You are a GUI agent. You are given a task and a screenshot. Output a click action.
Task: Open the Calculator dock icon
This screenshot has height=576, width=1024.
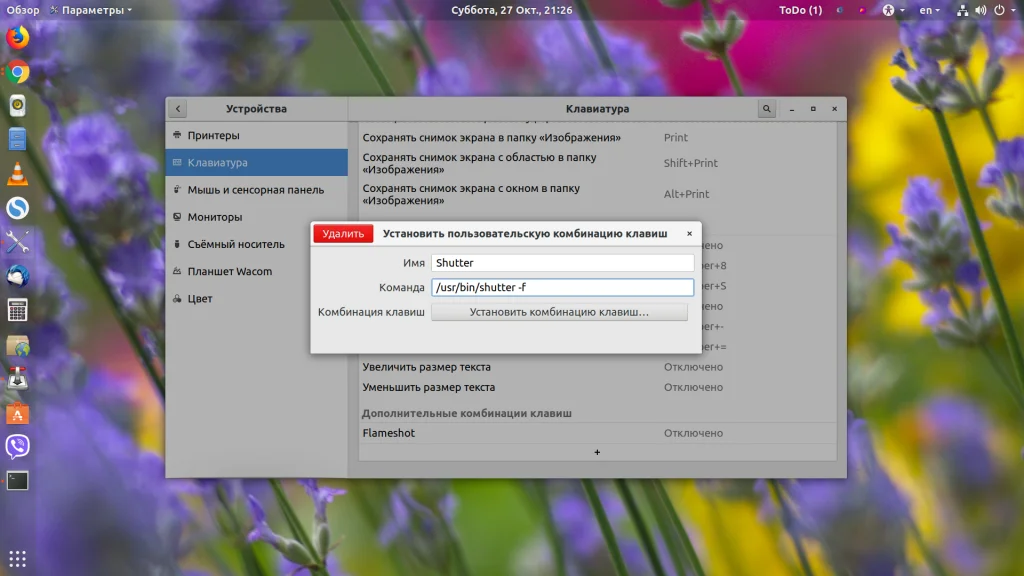coord(18,310)
